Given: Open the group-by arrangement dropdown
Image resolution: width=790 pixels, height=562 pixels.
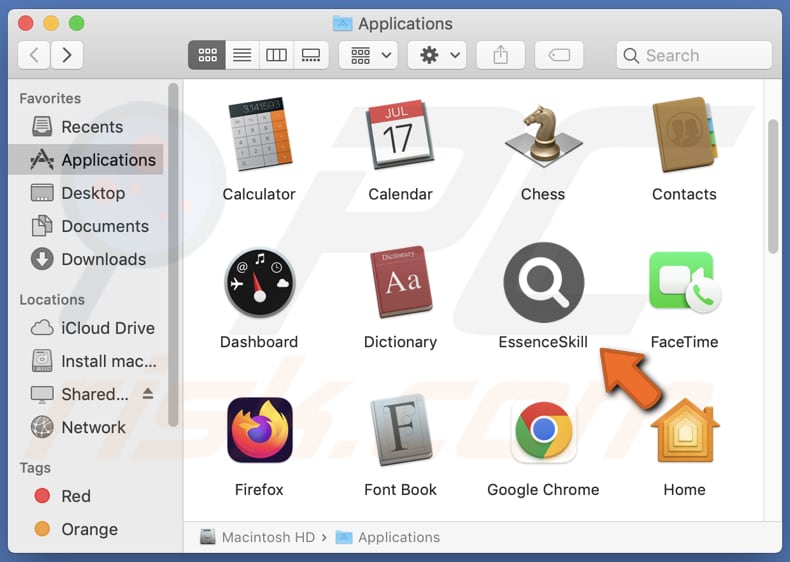Looking at the screenshot, I should point(368,55).
